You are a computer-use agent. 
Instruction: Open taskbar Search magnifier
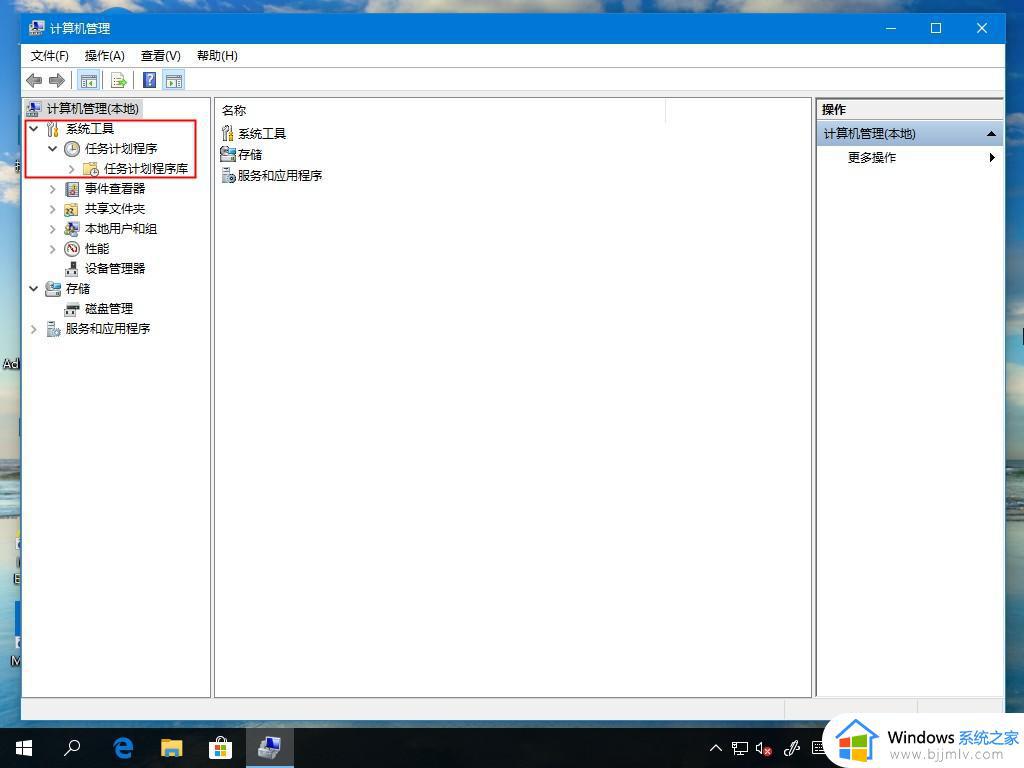pyautogui.click(x=72, y=747)
